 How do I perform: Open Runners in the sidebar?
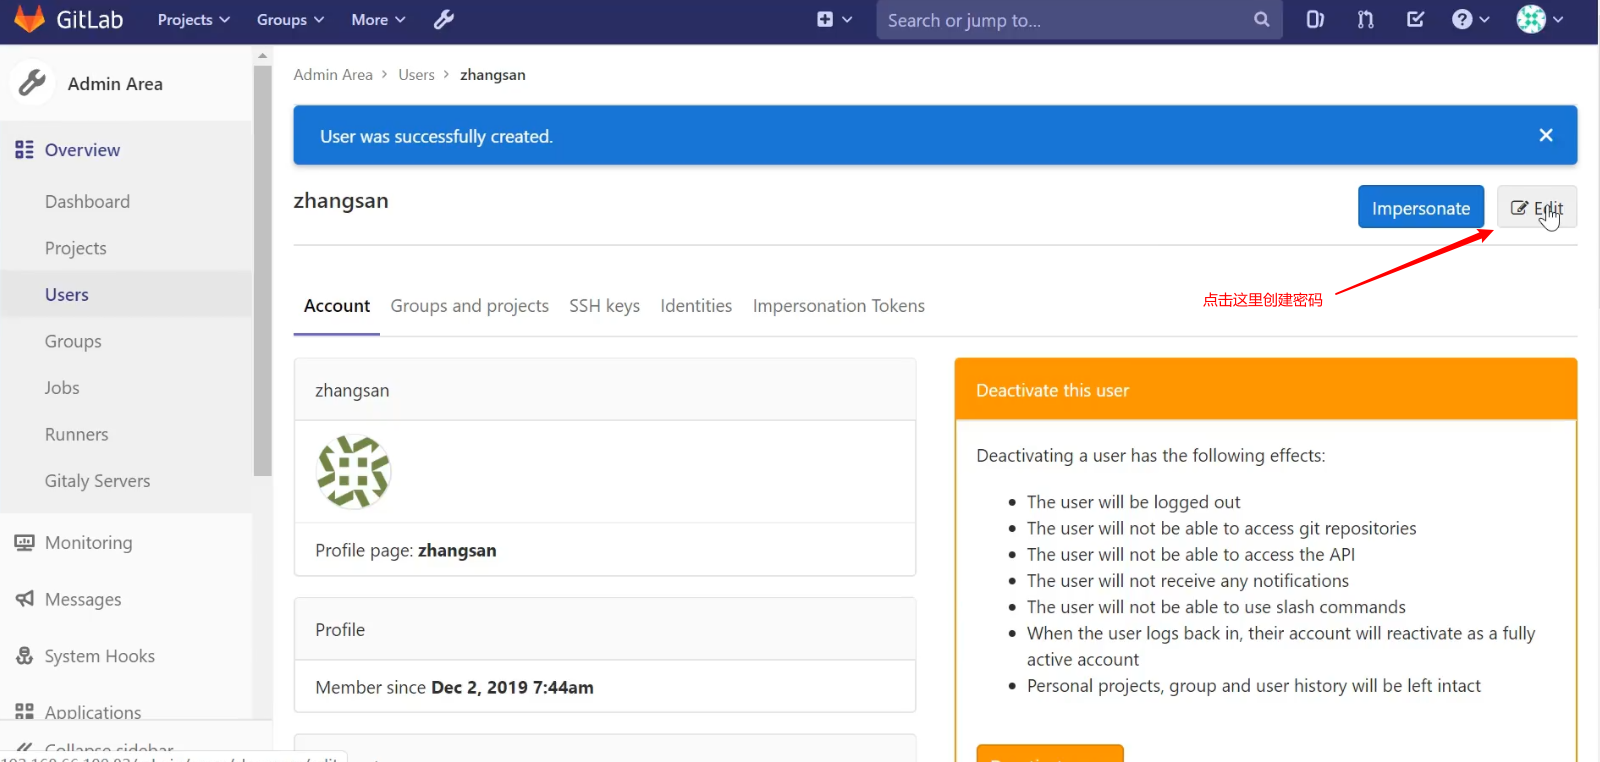(77, 434)
